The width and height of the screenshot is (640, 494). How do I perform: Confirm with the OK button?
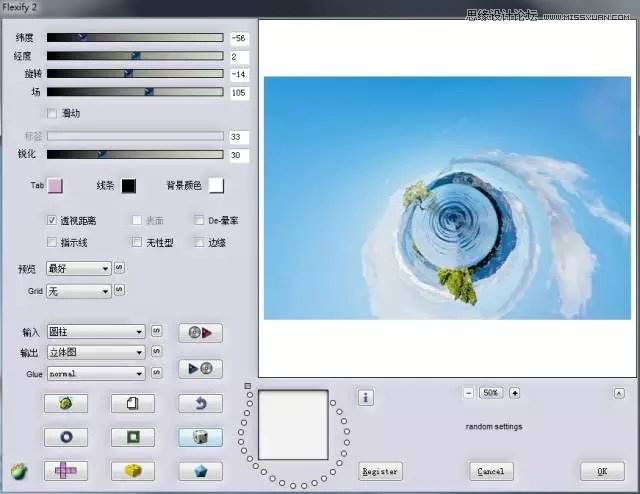point(602,472)
